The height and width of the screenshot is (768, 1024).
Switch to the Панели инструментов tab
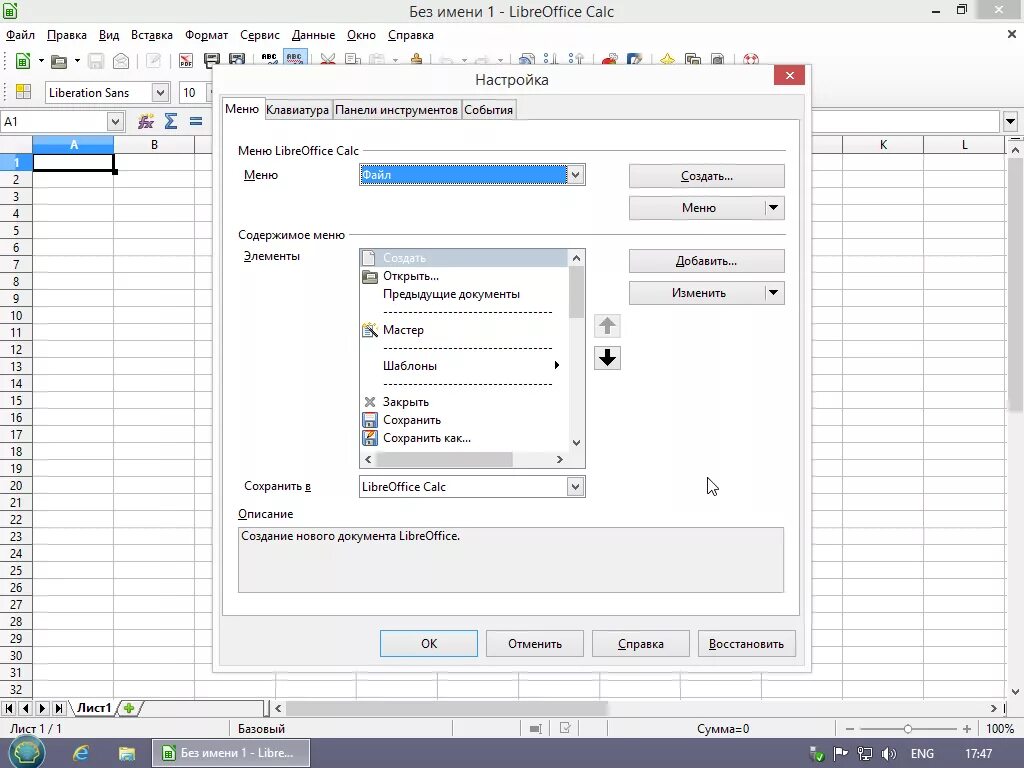coord(396,110)
